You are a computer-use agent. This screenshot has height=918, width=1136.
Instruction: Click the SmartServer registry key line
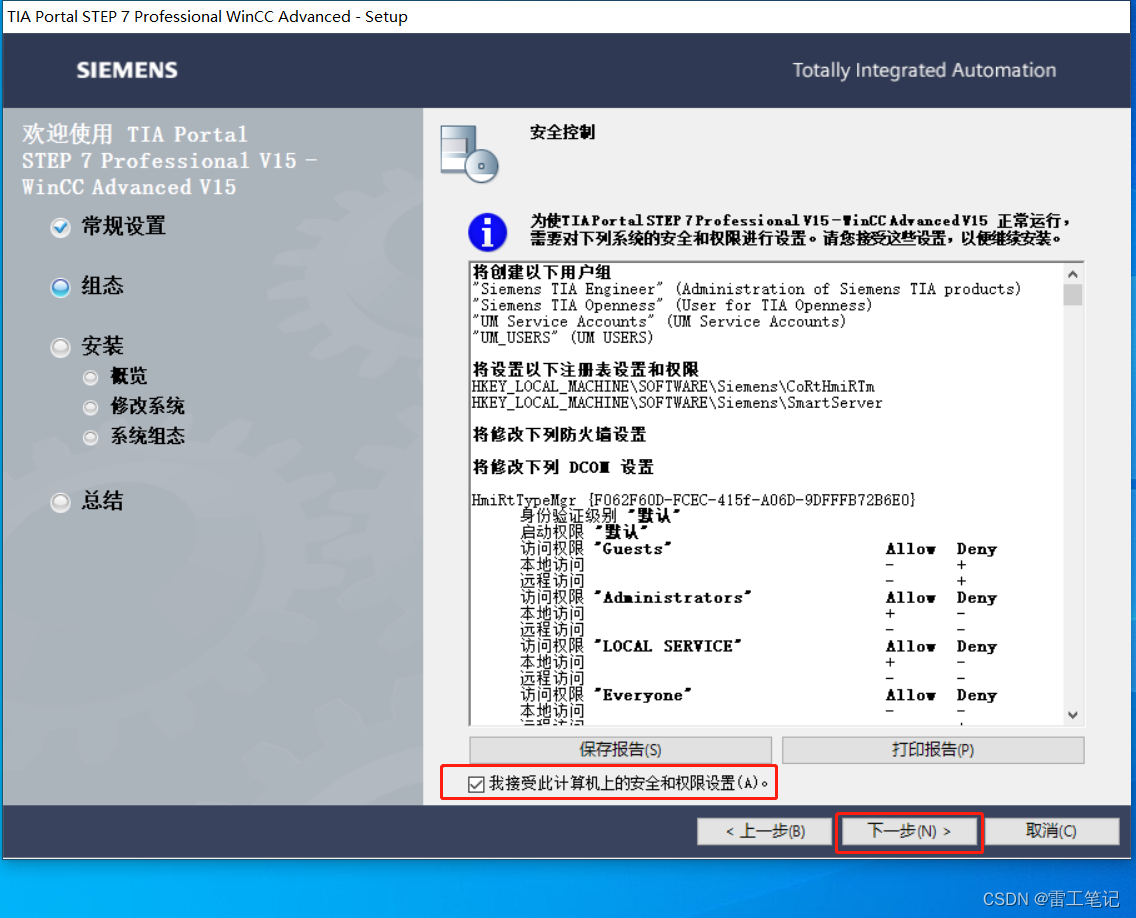click(677, 402)
